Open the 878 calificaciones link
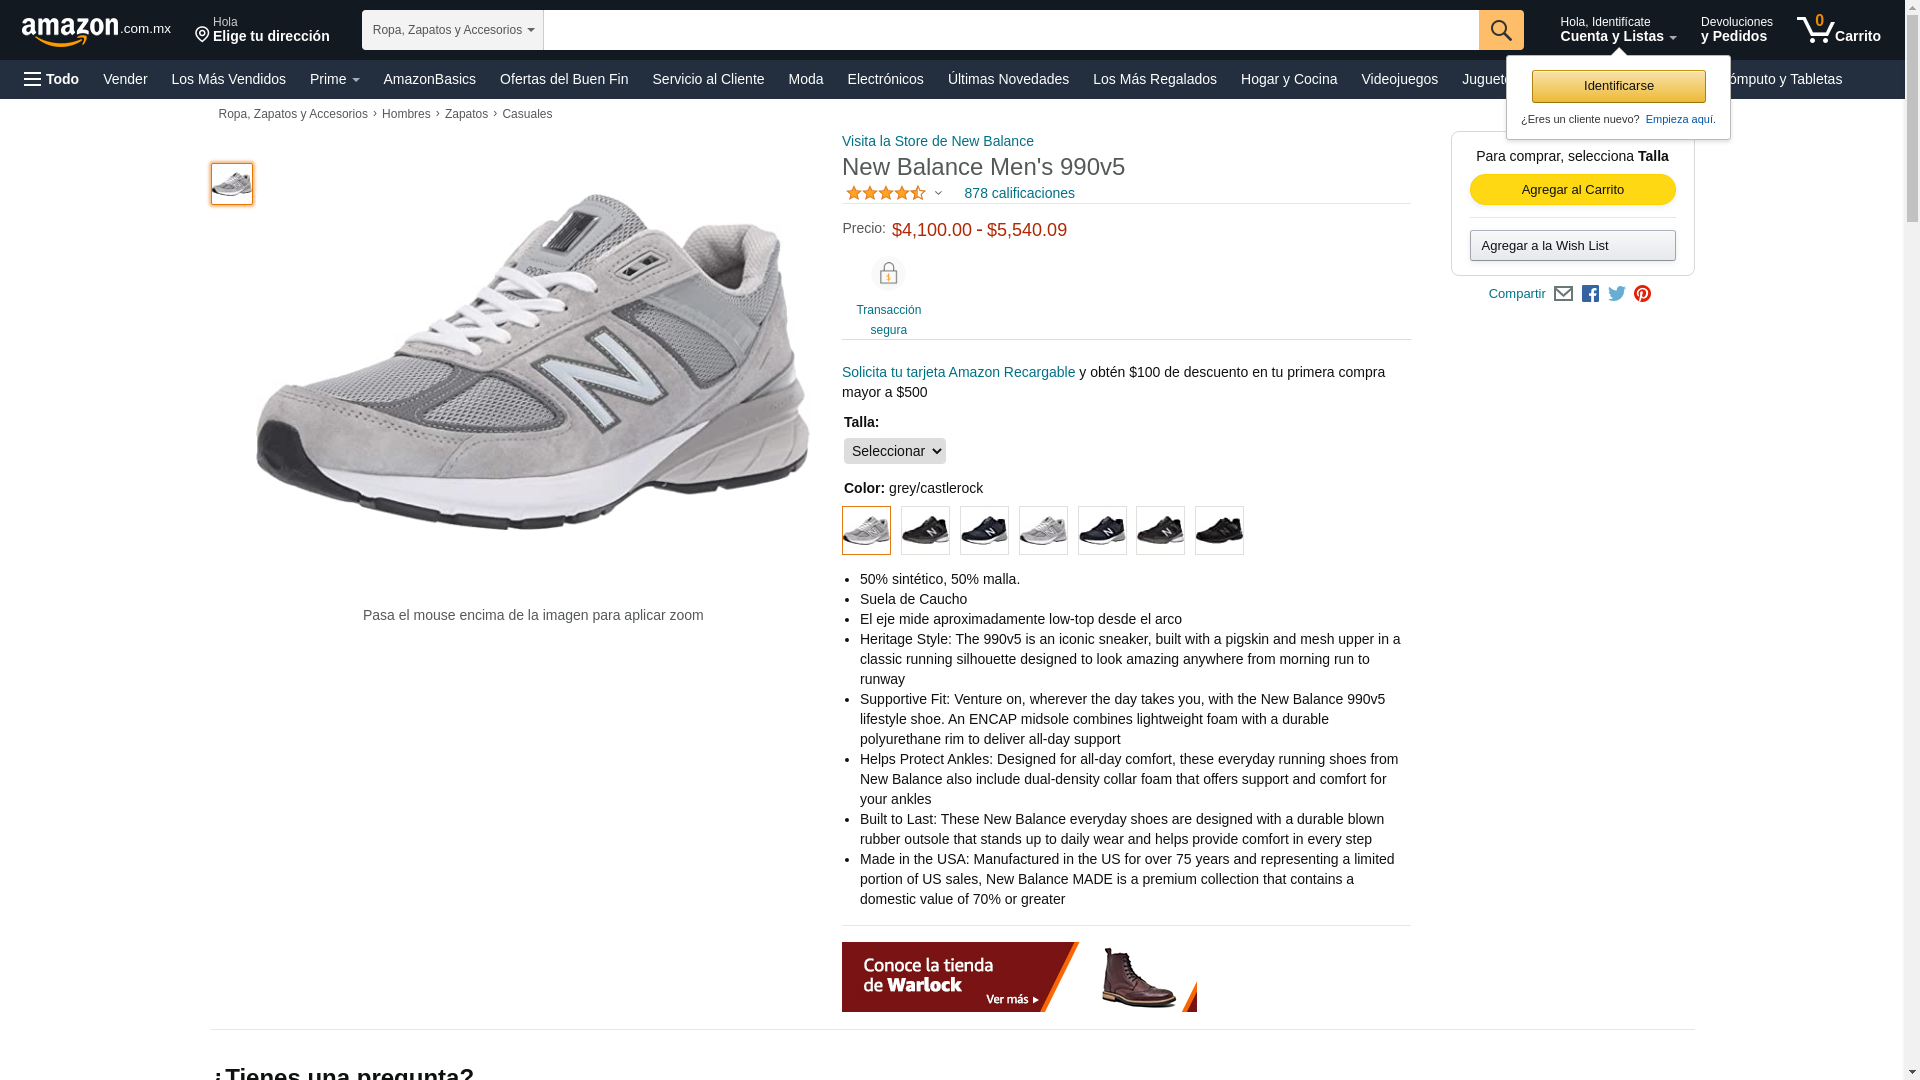The width and height of the screenshot is (1920, 1080). (1019, 193)
